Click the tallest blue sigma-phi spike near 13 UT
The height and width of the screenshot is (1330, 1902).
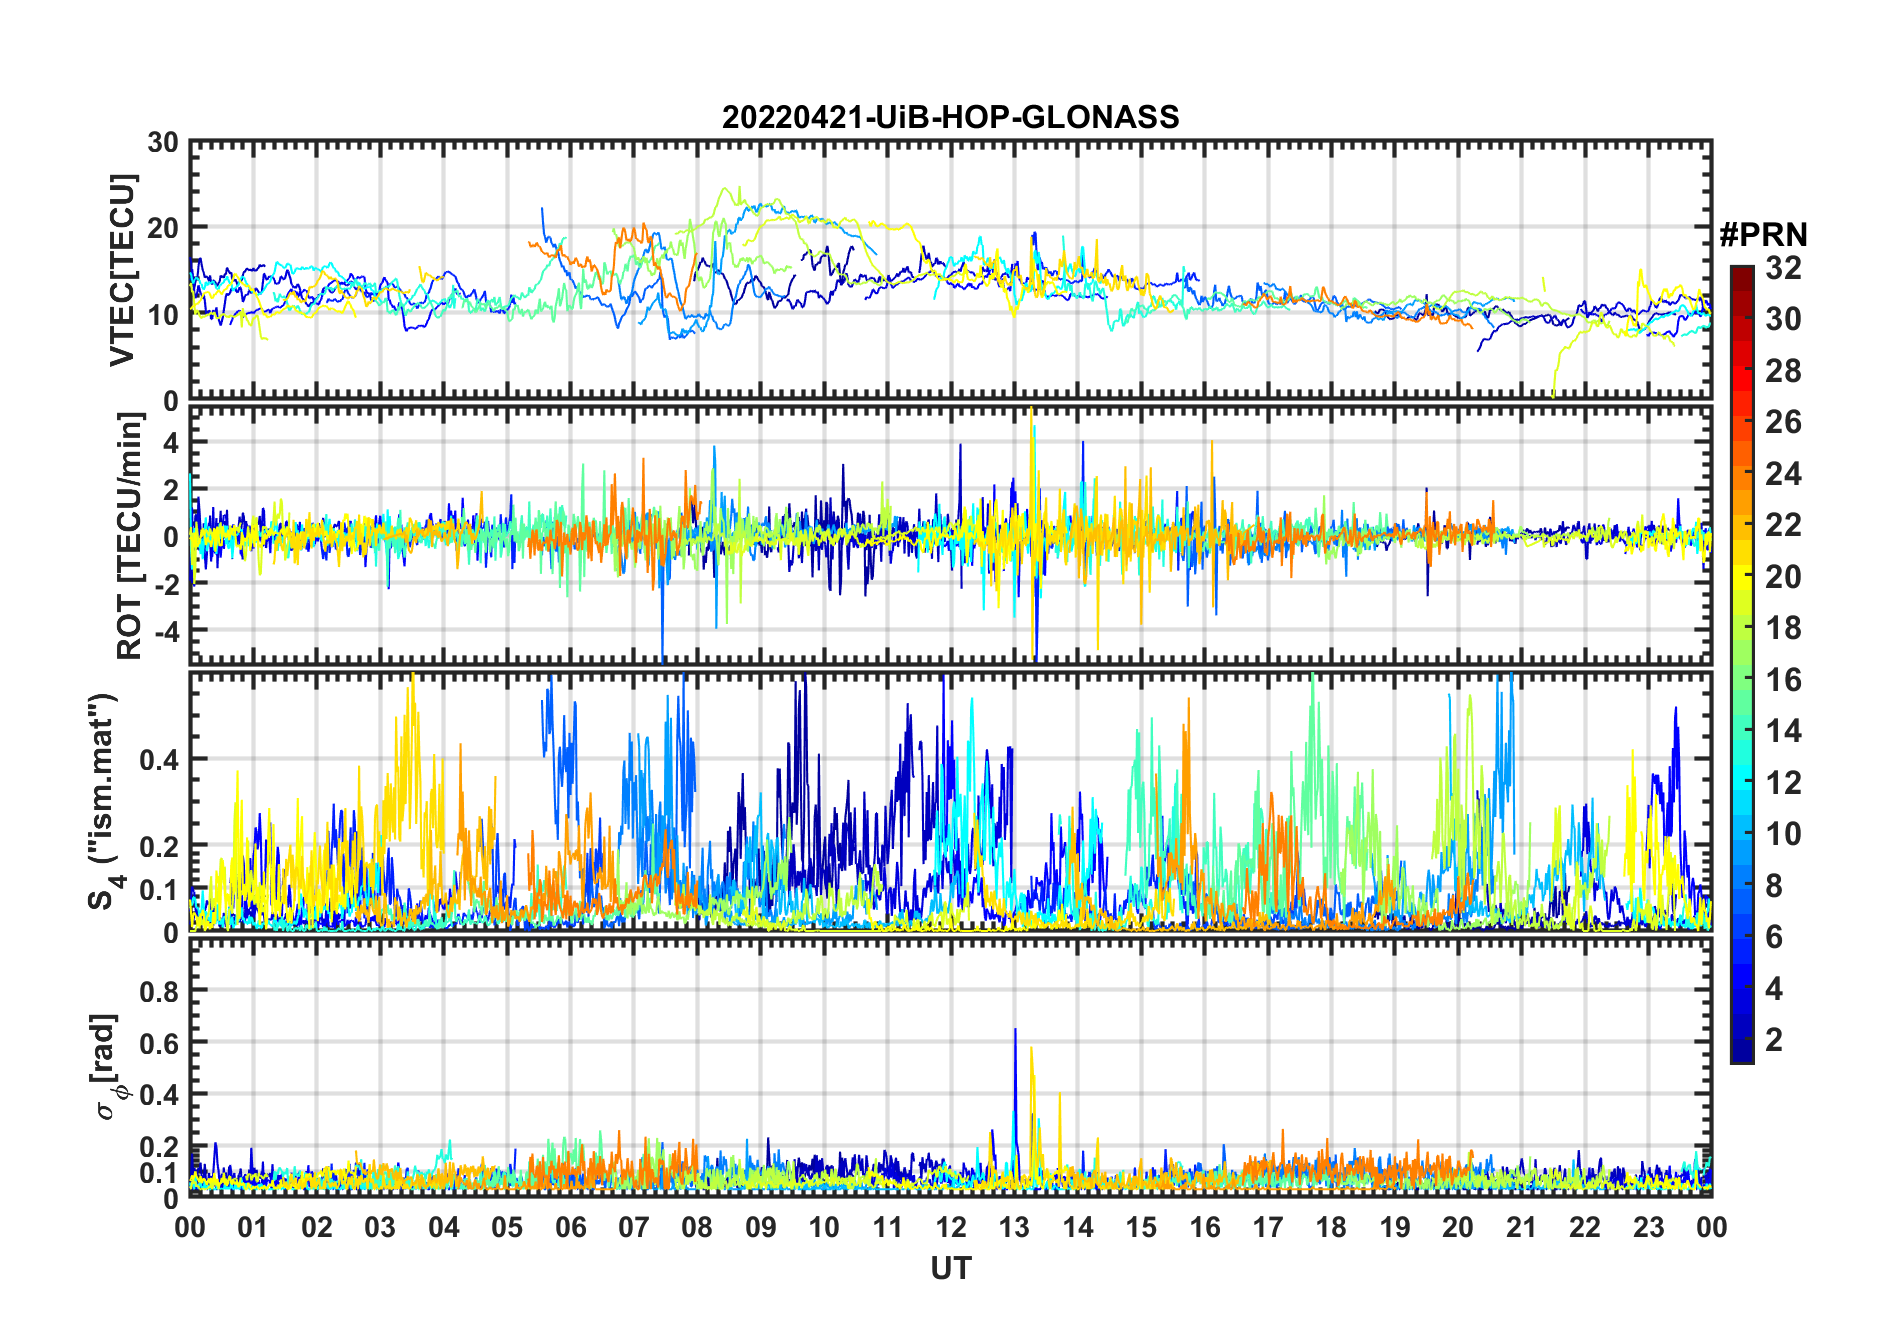point(1015,1032)
